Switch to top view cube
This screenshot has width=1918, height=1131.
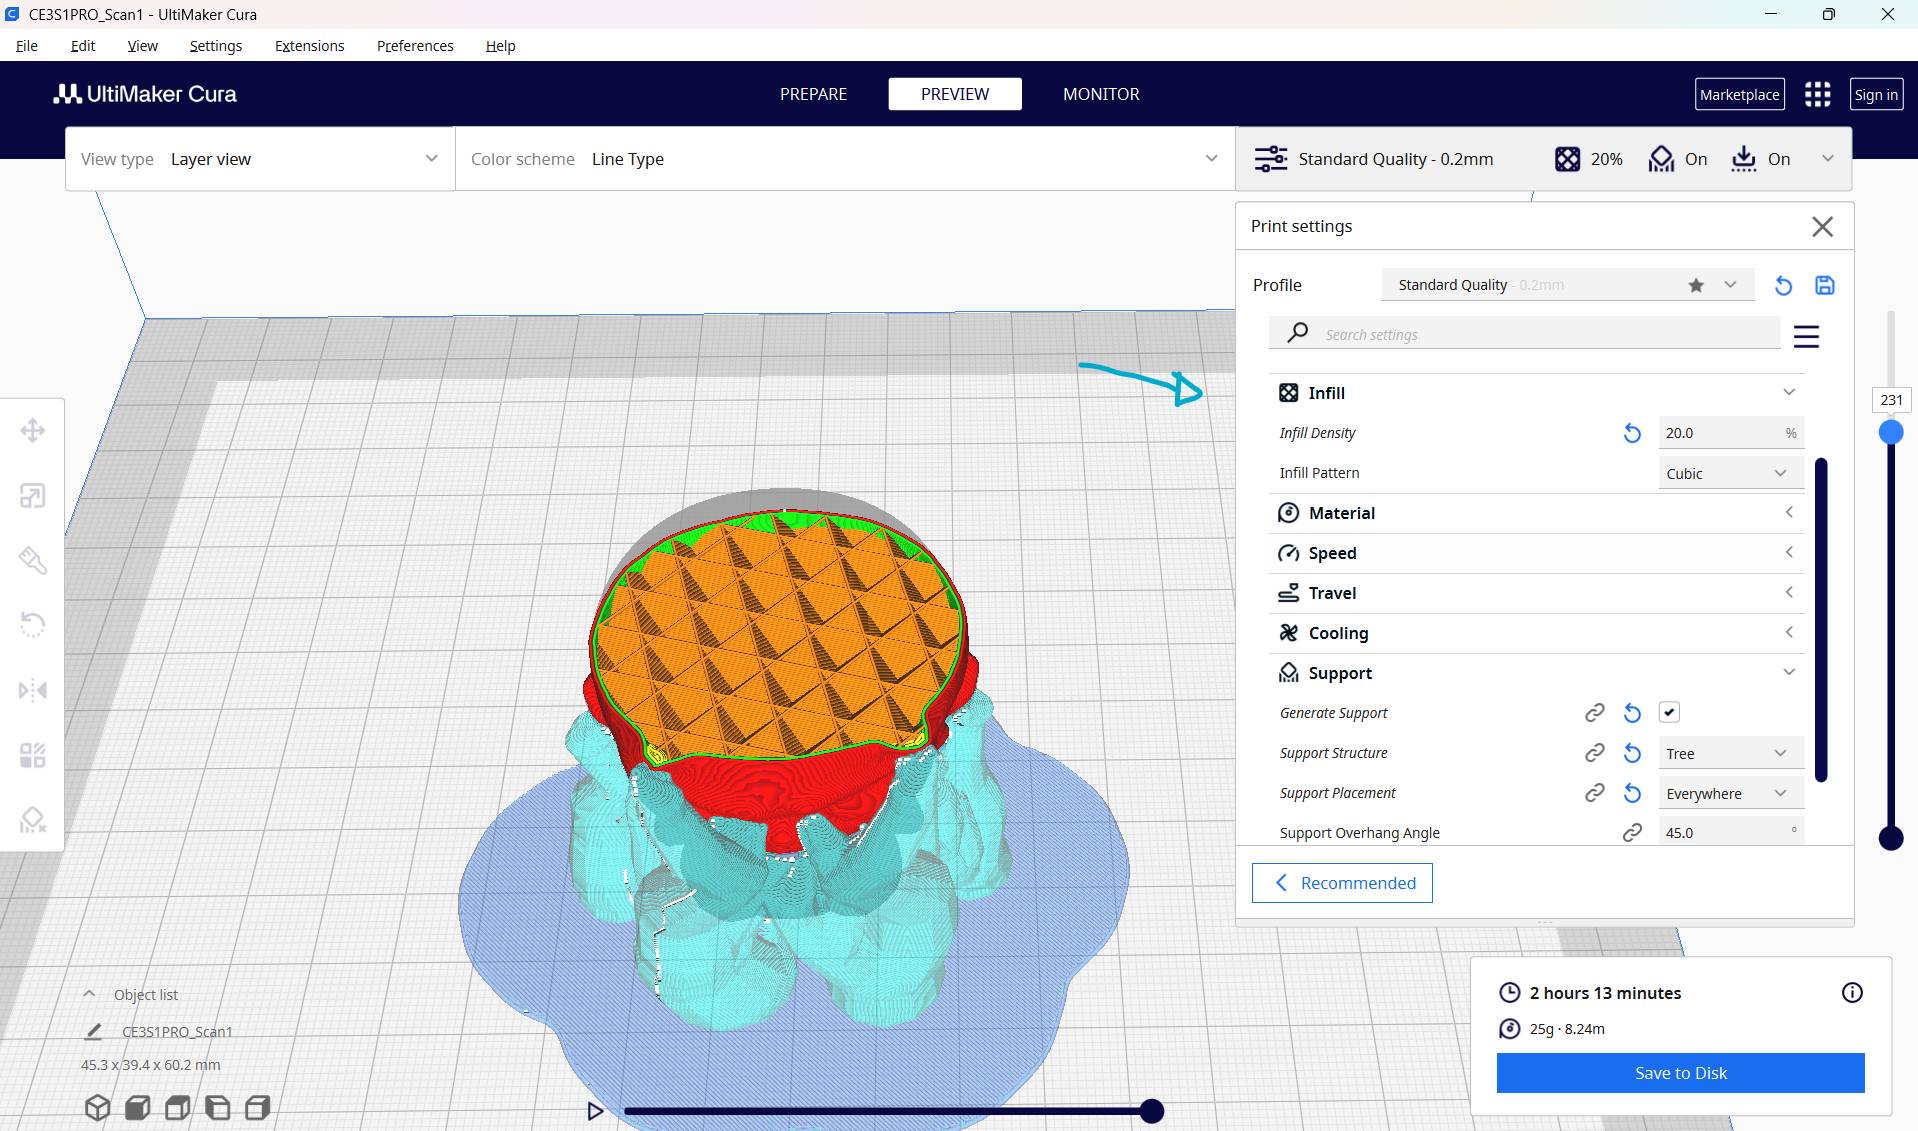(177, 1107)
